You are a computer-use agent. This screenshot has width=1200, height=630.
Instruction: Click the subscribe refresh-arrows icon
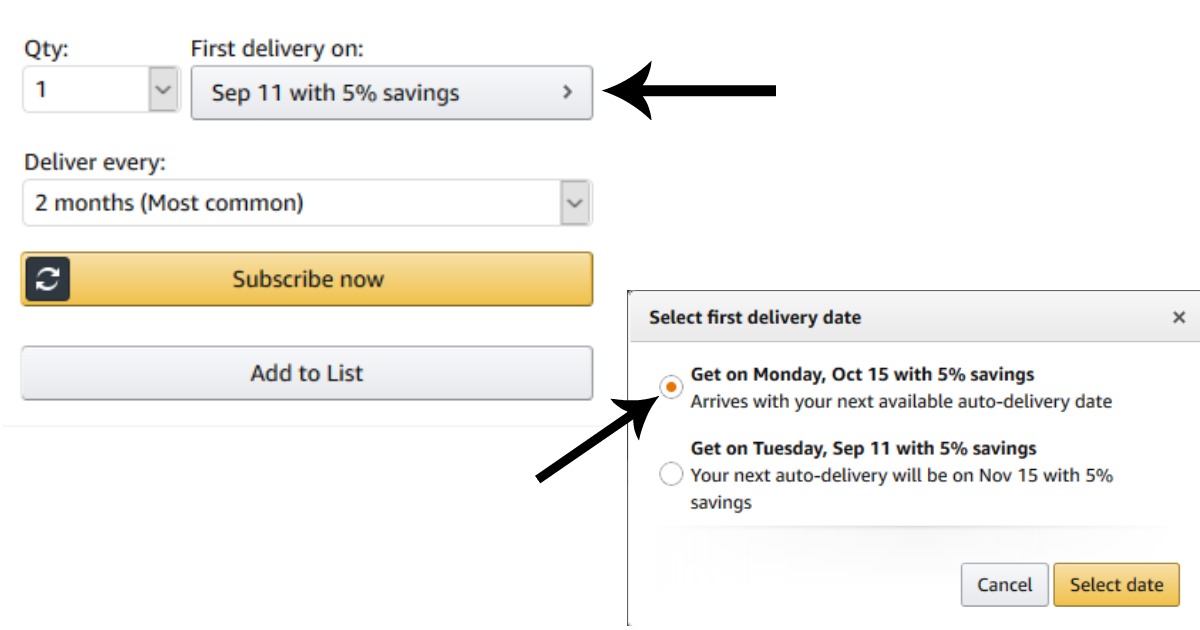[47, 279]
